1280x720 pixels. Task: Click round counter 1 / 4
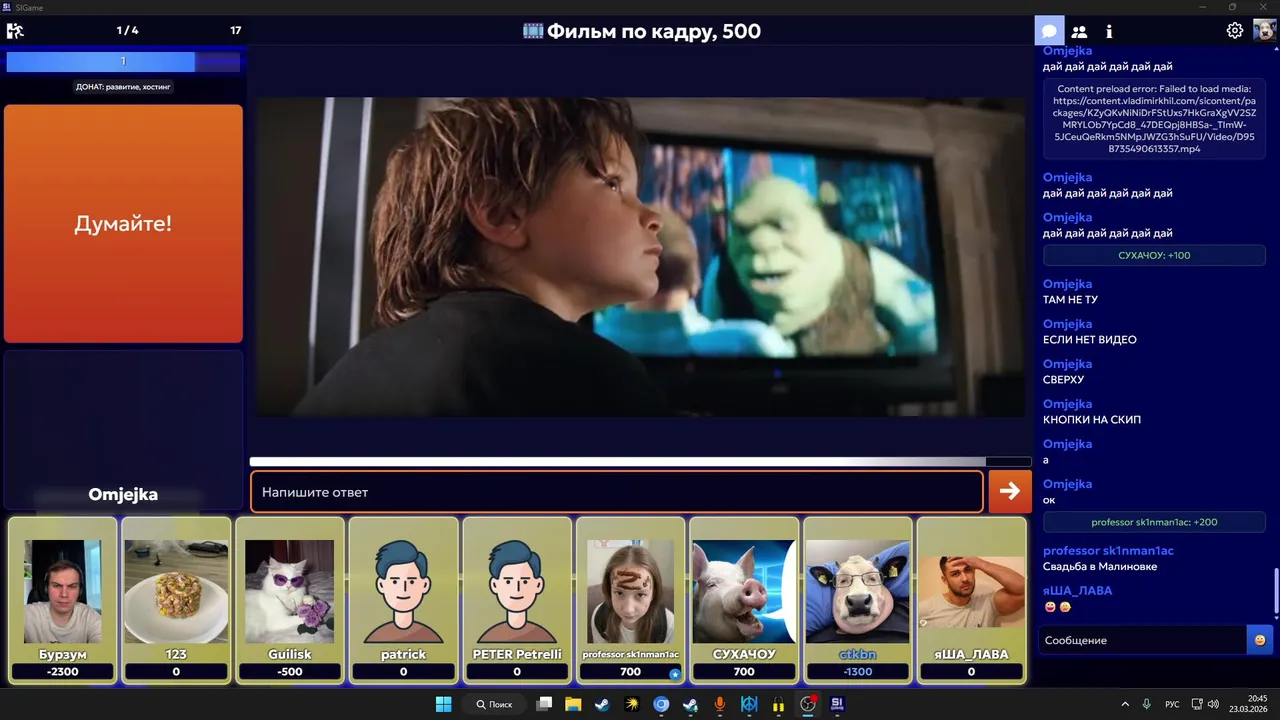click(127, 31)
